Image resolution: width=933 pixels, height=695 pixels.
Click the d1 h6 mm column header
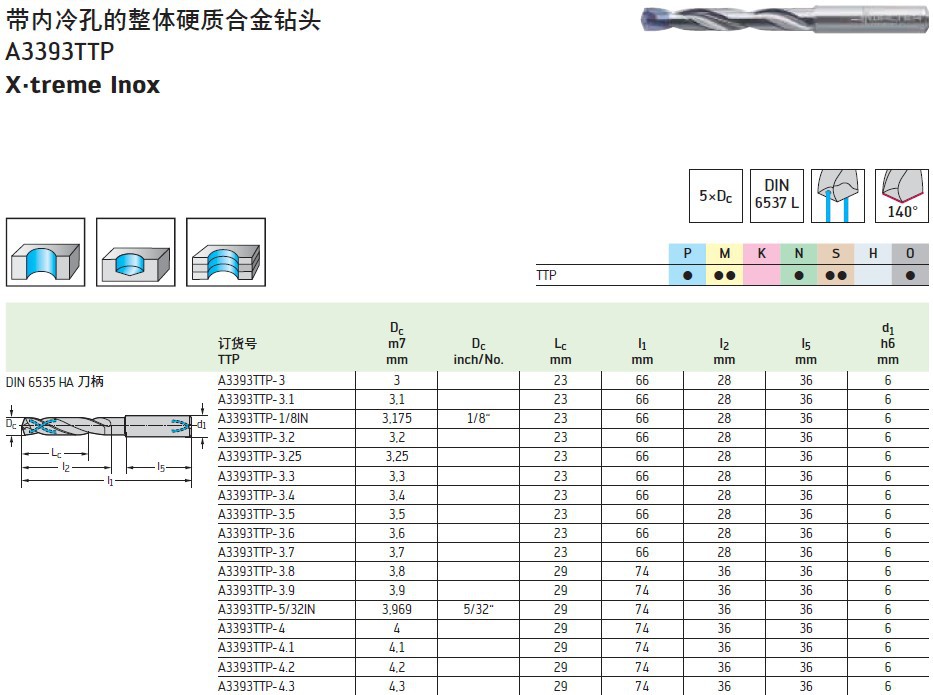pos(888,344)
